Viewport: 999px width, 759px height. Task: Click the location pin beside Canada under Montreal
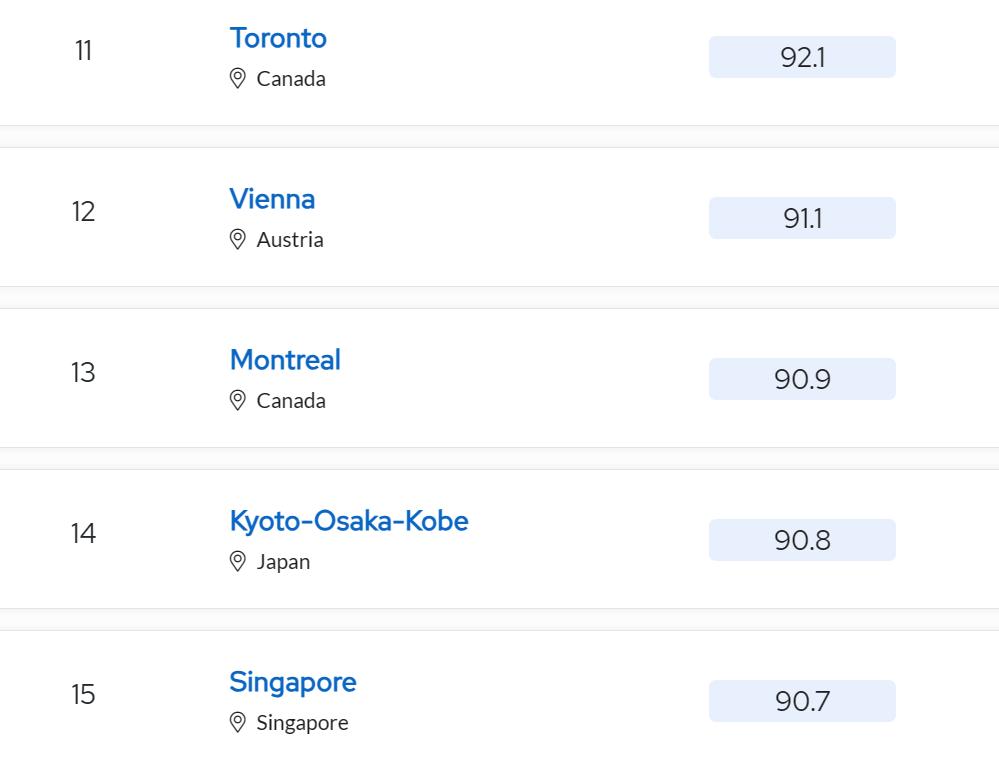point(238,401)
